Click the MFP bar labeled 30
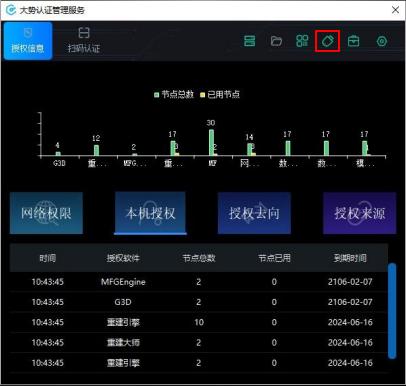 coord(211,142)
